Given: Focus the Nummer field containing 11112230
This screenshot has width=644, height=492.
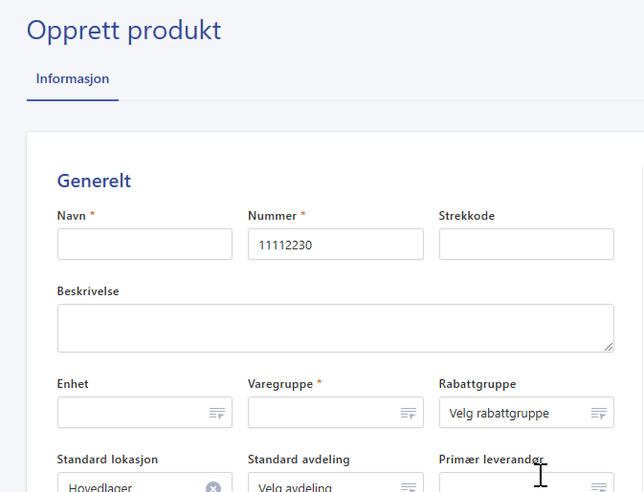Looking at the screenshot, I should point(335,244).
